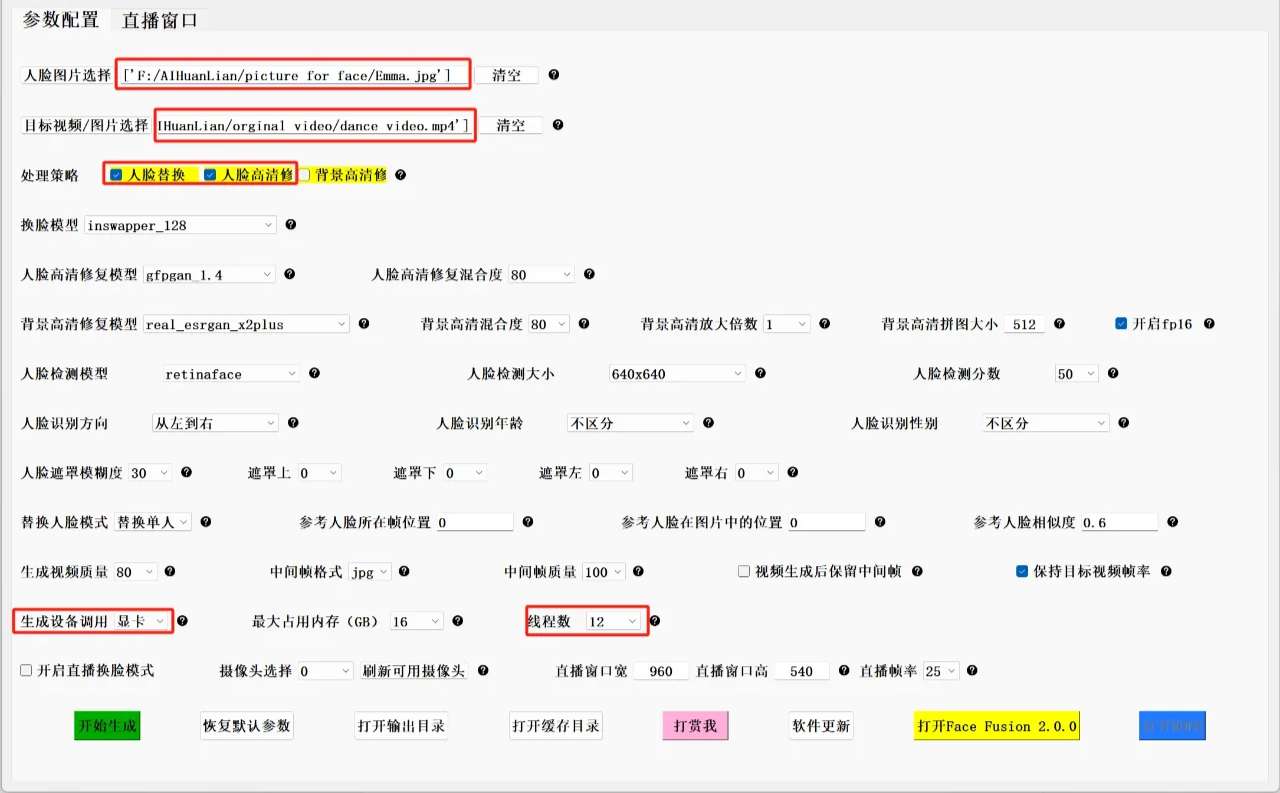Click the 直播窗口宽 input field
The width and height of the screenshot is (1280, 793).
[x=660, y=671]
